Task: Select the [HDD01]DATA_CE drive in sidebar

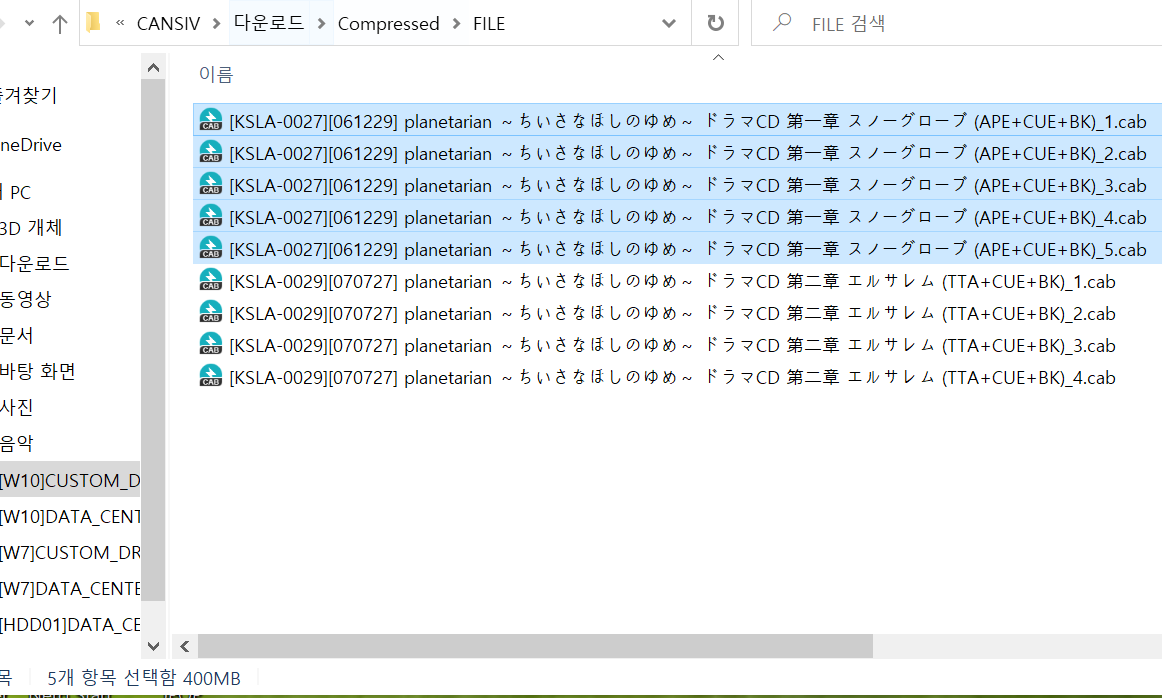Action: coord(70,625)
